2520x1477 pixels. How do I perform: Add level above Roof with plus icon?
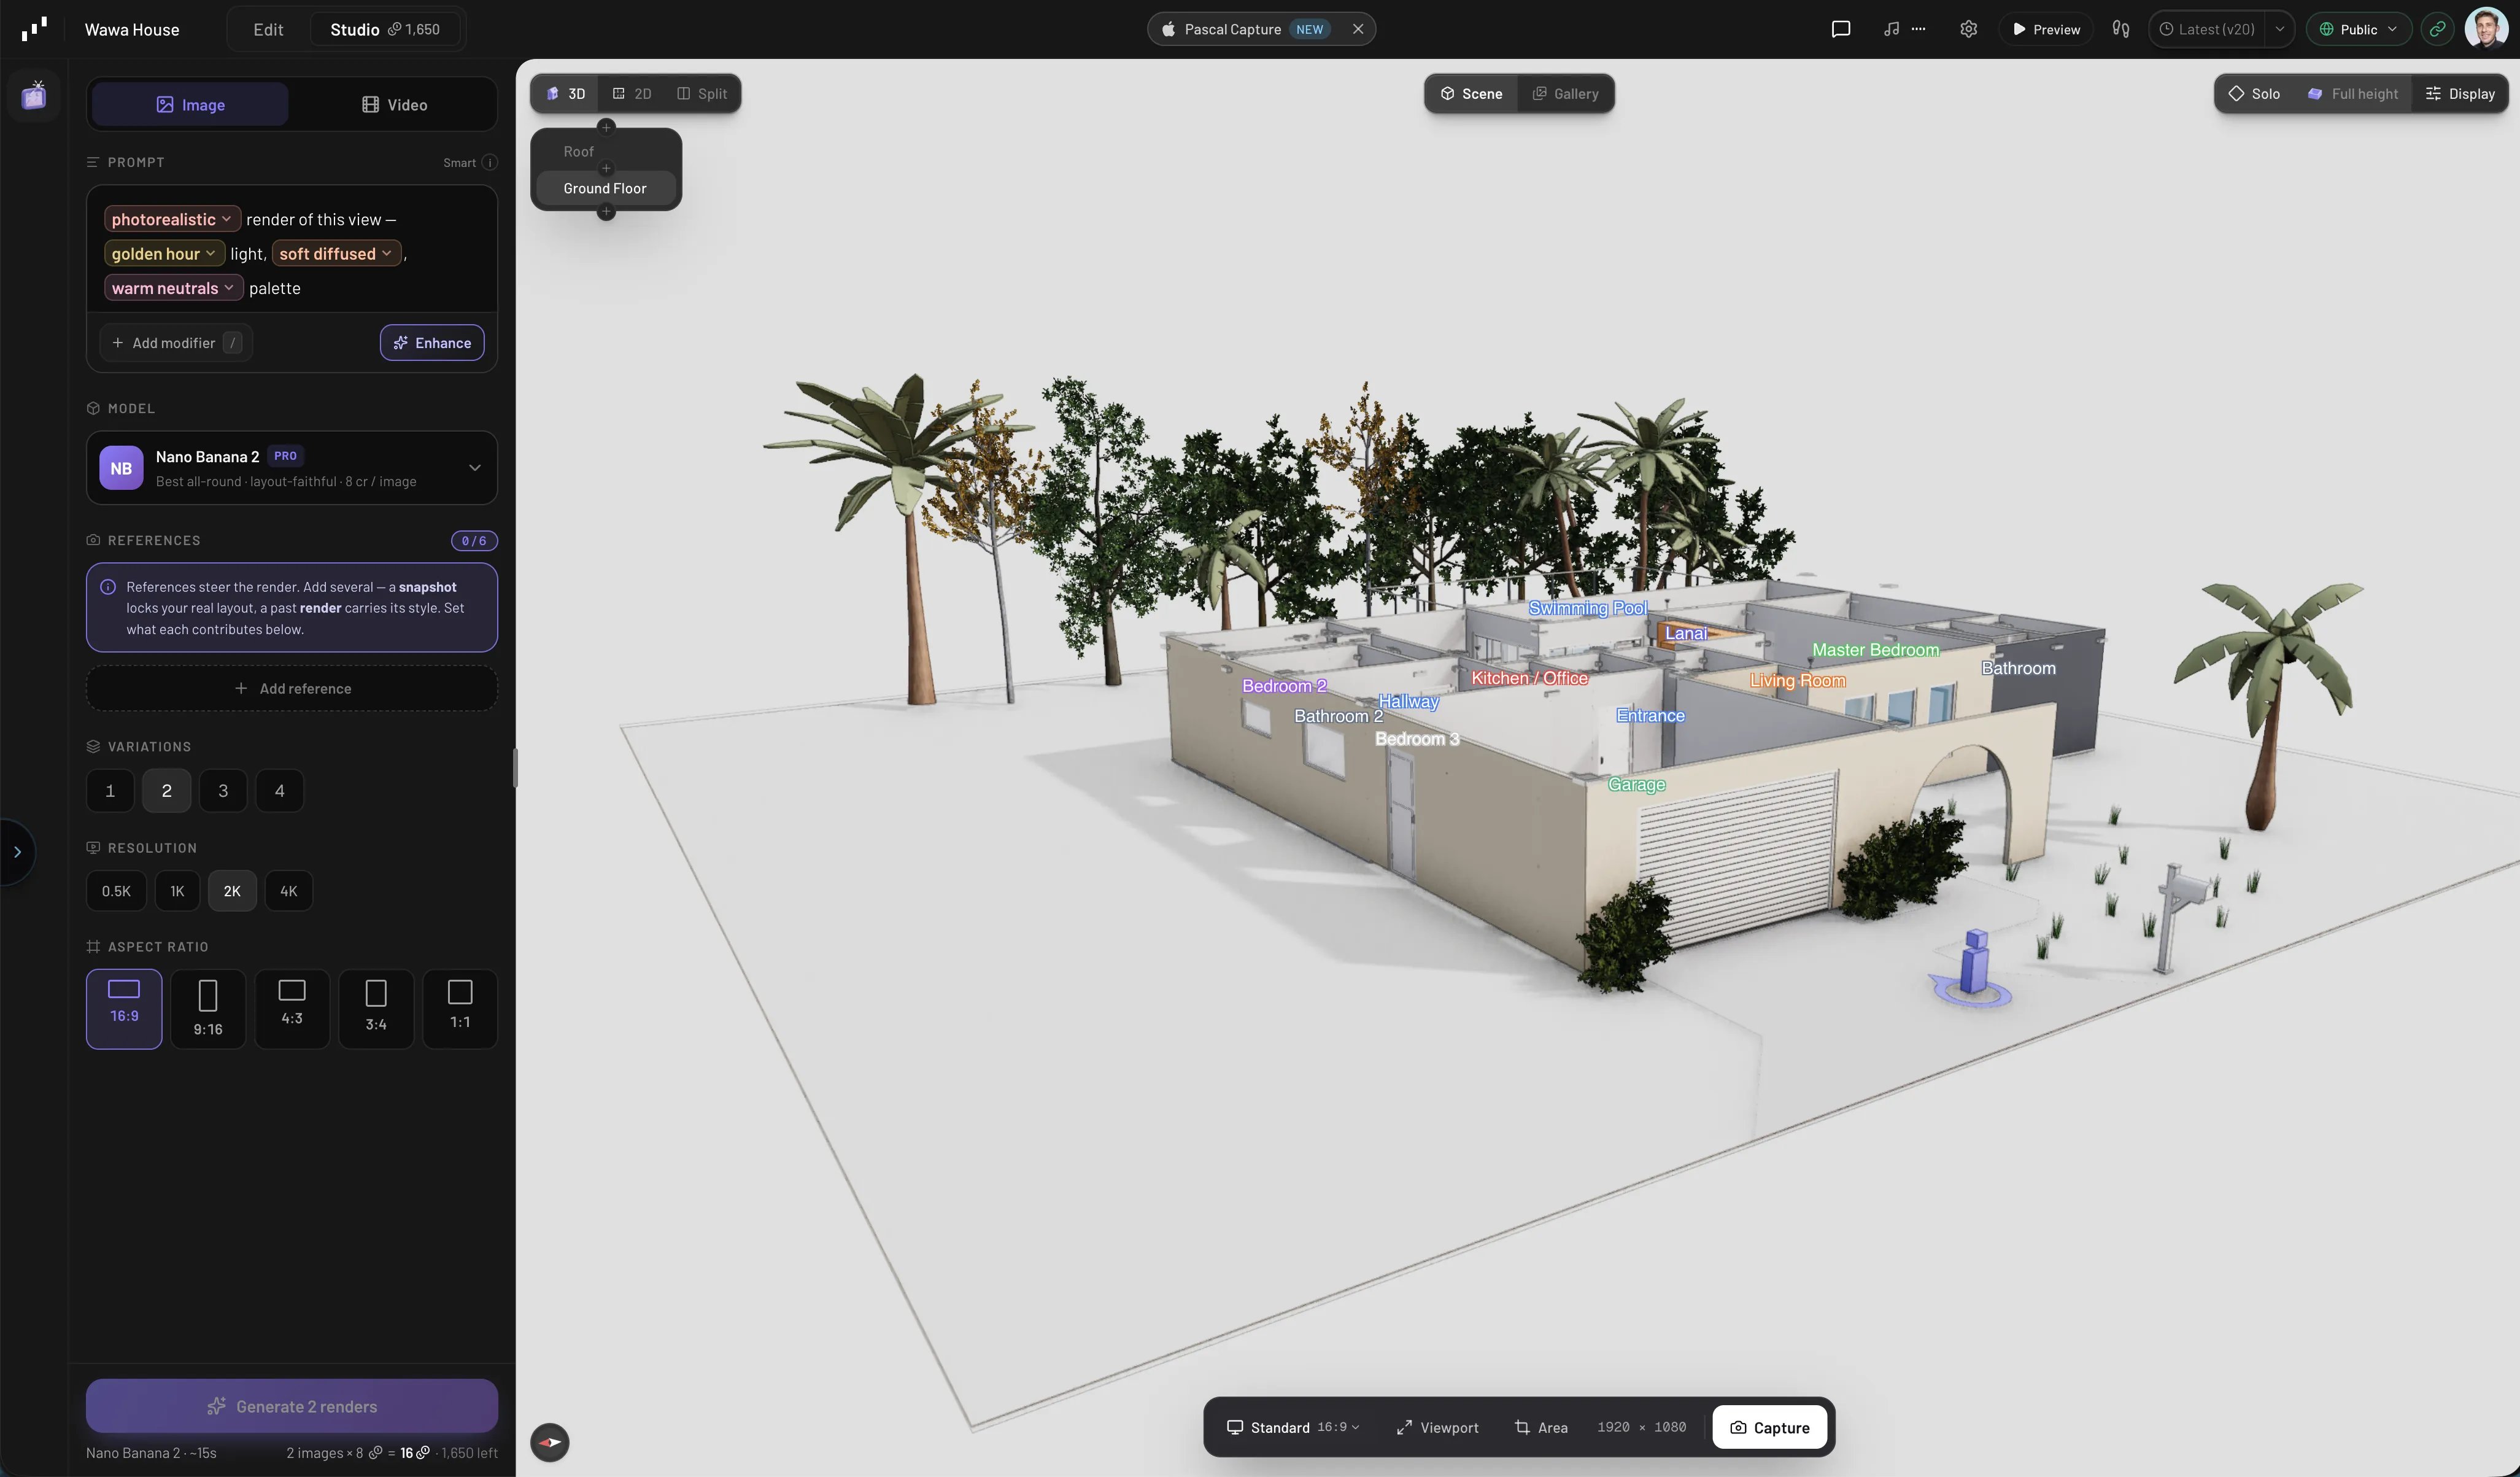[605, 127]
